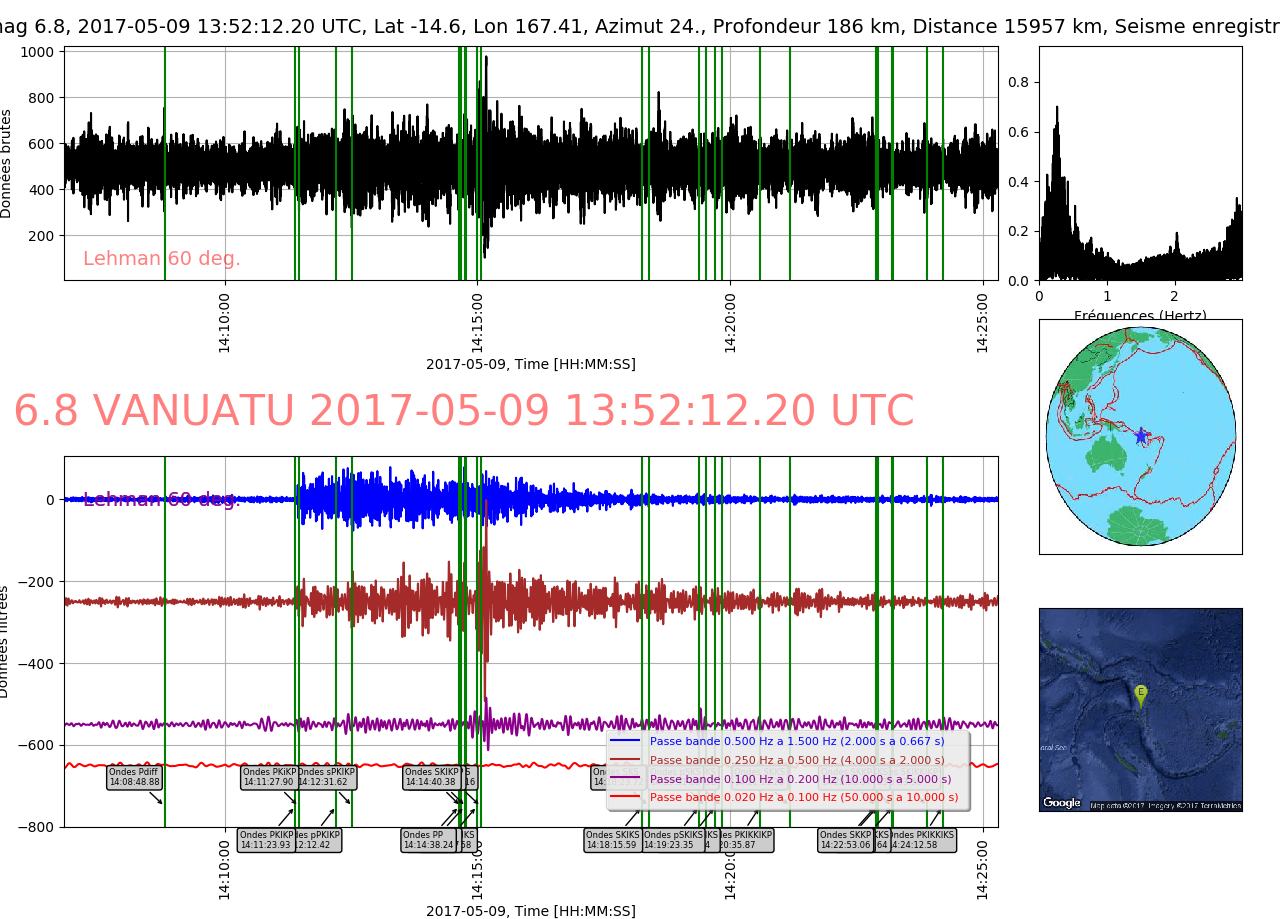The image size is (1280, 919).
Task: Click the blue epicenter star on globe
Action: (x=1140, y=436)
